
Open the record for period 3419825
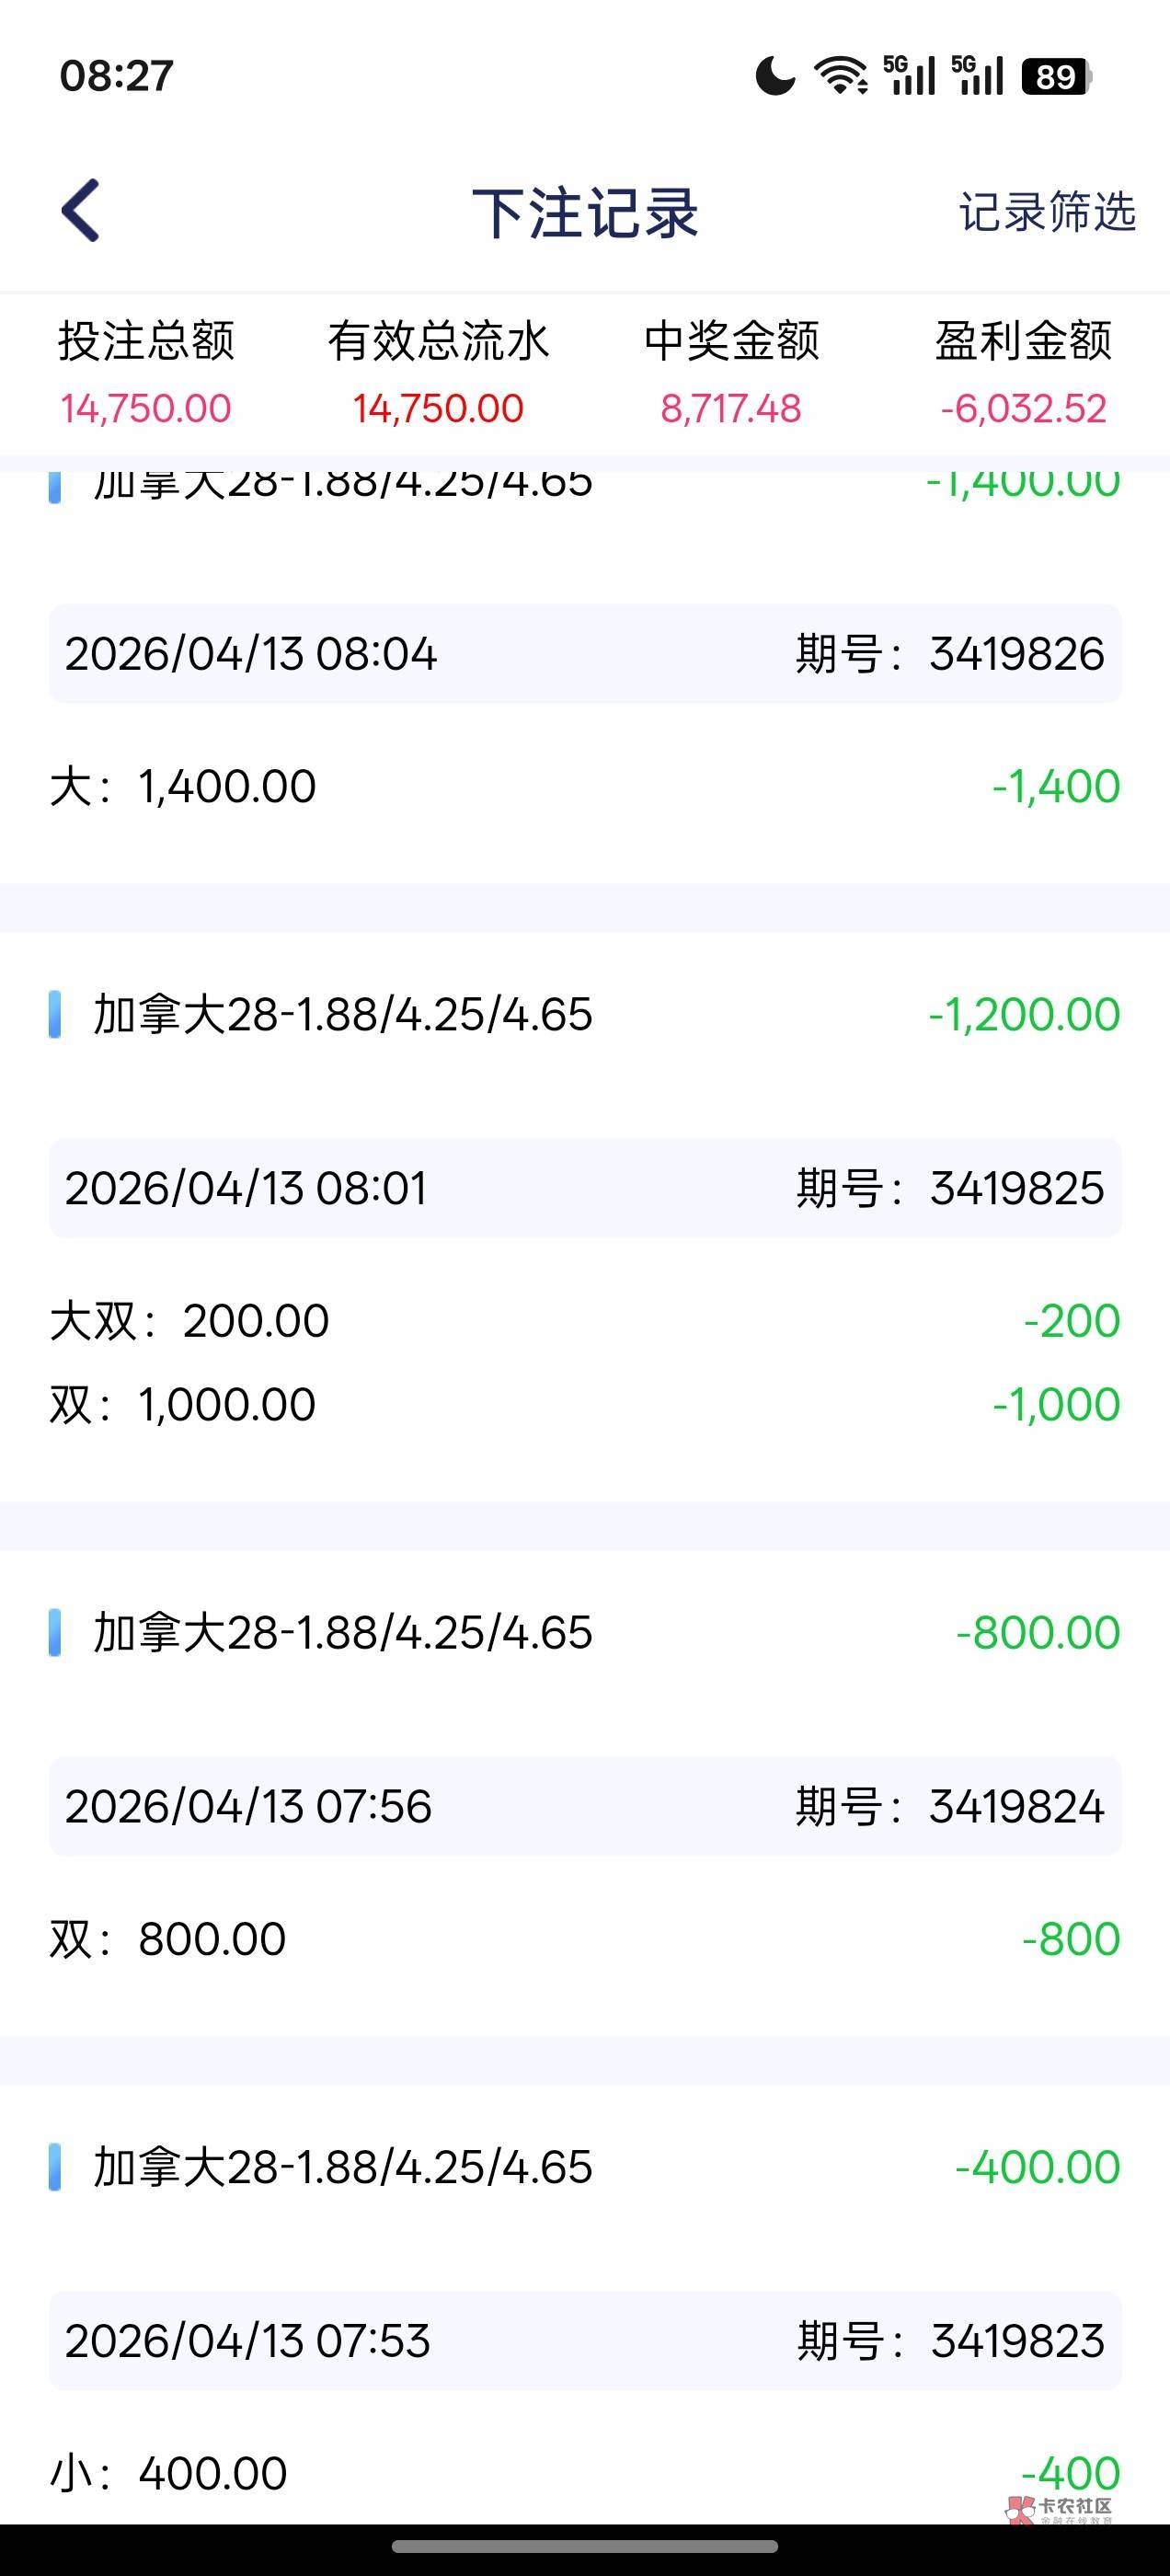(x=585, y=1188)
